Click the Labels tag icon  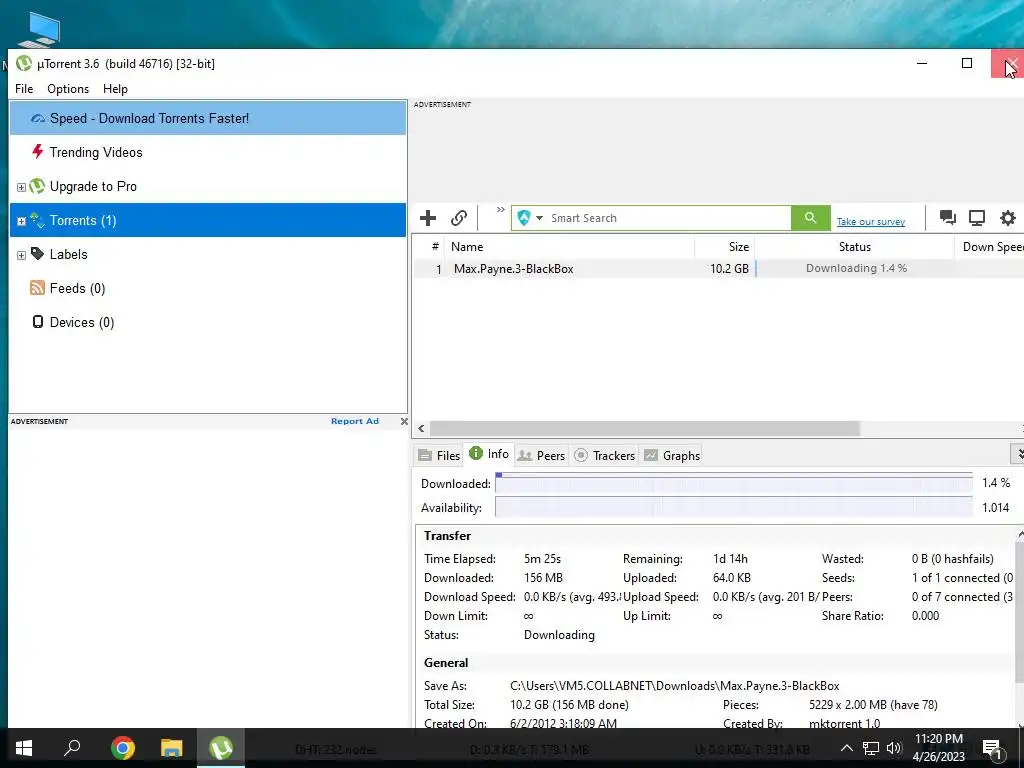click(x=38, y=253)
